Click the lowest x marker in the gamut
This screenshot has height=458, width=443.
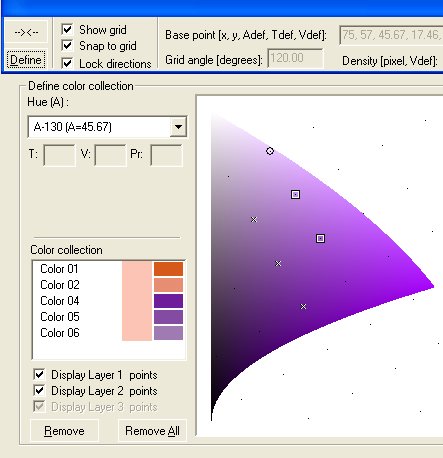pyautogui.click(x=303, y=306)
